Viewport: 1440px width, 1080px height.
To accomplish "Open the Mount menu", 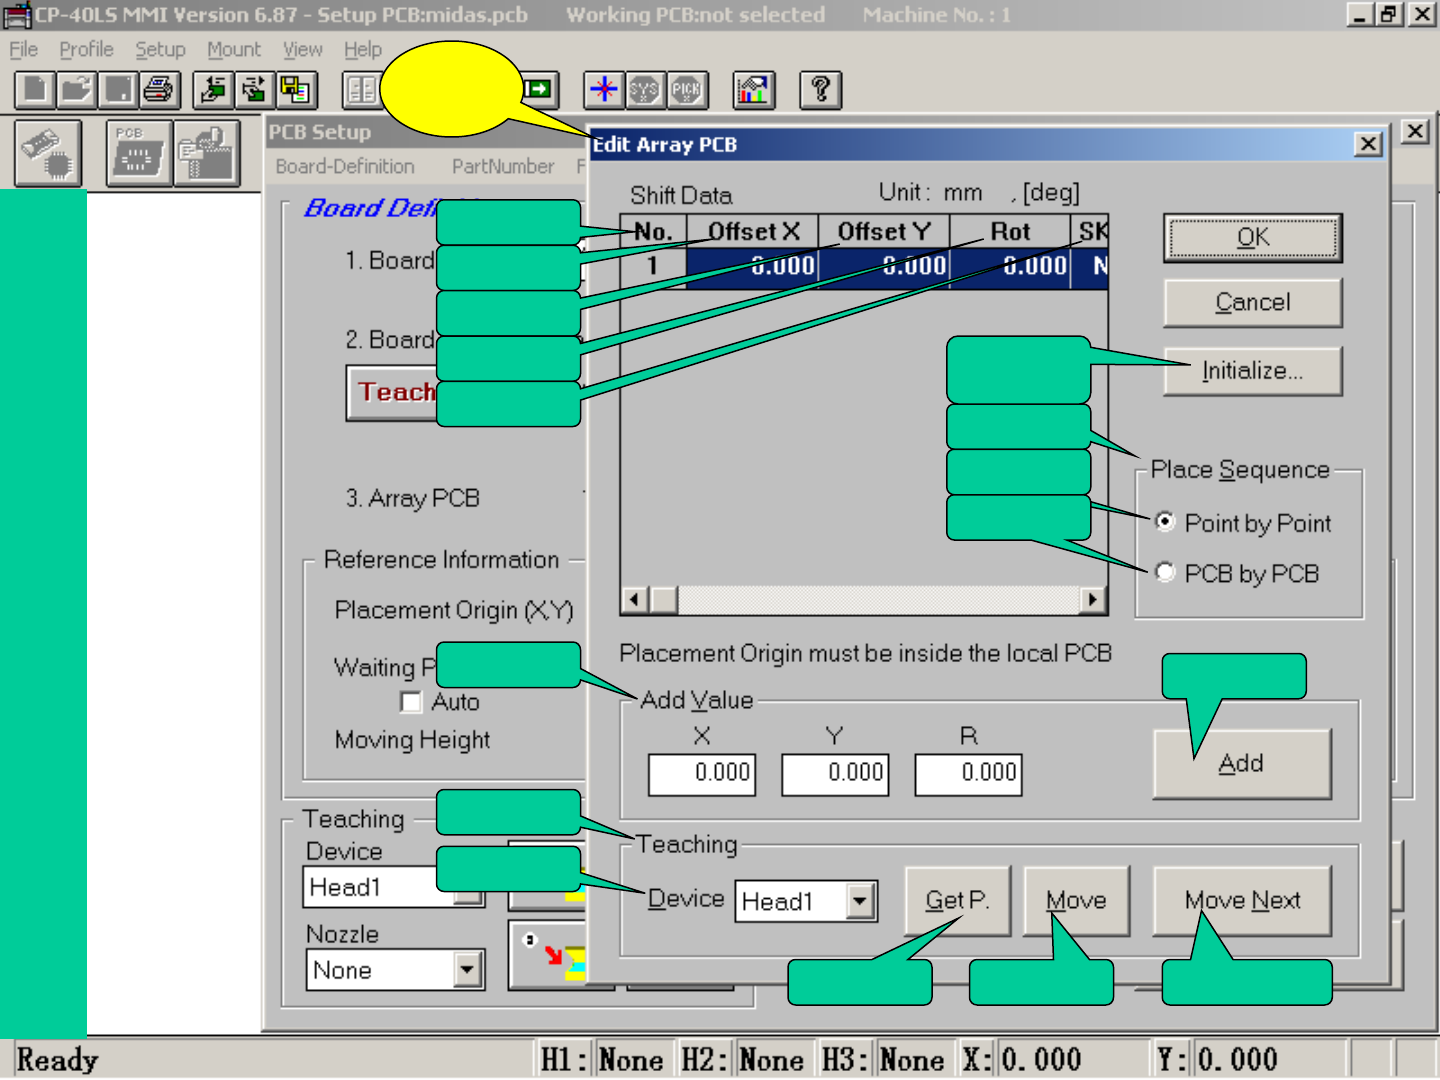I will click(233, 49).
